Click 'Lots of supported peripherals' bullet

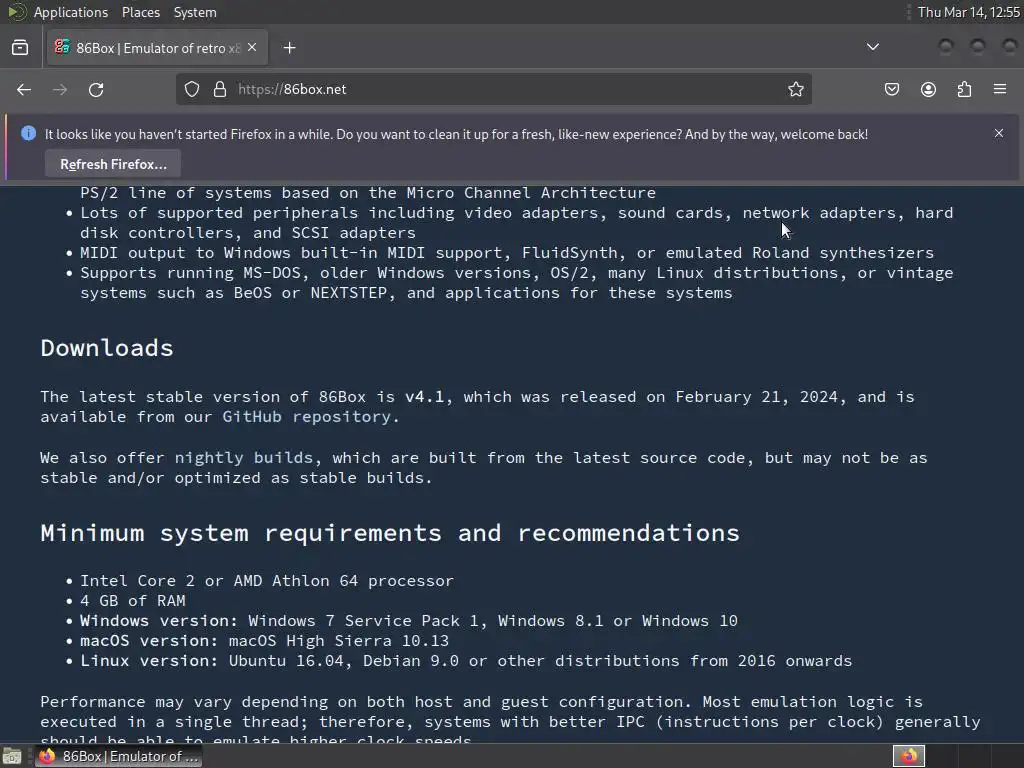click(517, 223)
